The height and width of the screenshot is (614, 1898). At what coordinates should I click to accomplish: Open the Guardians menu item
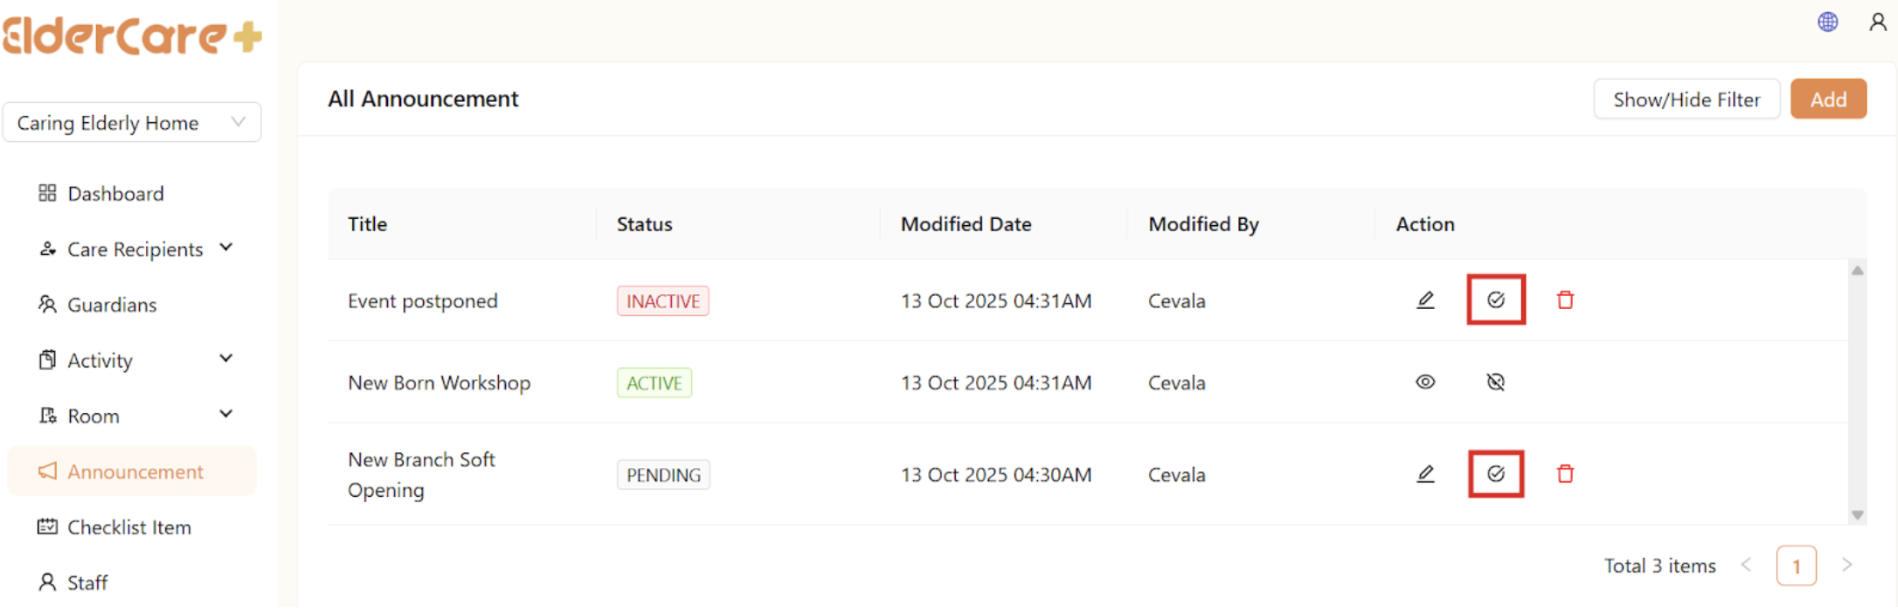[x=111, y=305]
